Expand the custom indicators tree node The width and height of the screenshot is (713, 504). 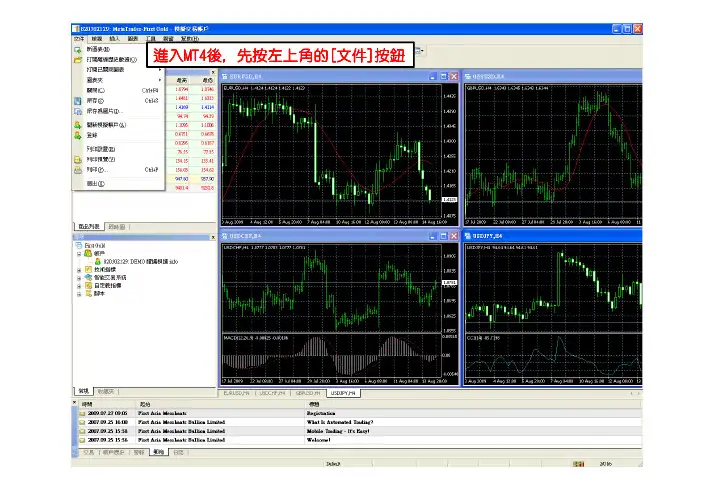tap(79, 287)
